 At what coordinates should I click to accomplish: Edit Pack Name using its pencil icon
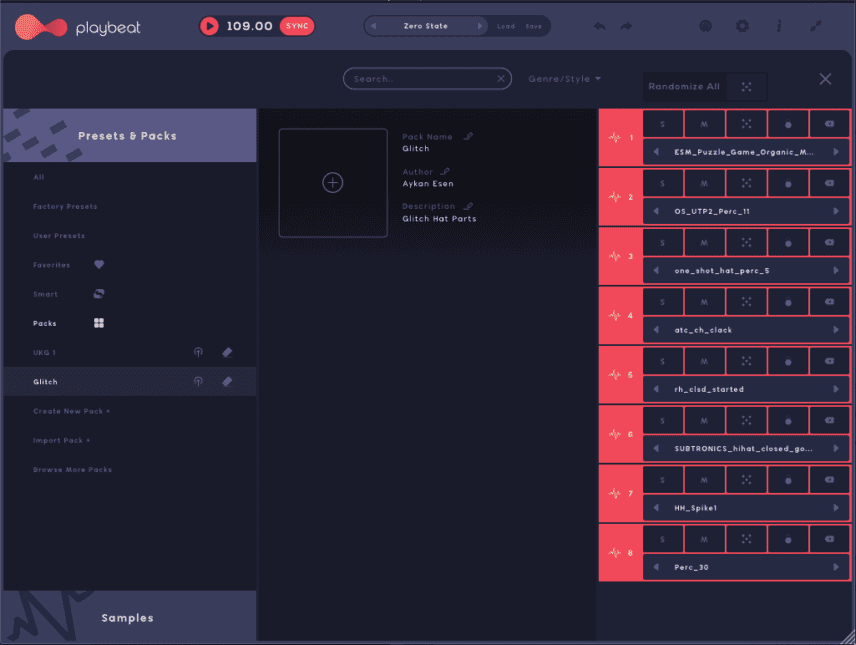pos(468,136)
